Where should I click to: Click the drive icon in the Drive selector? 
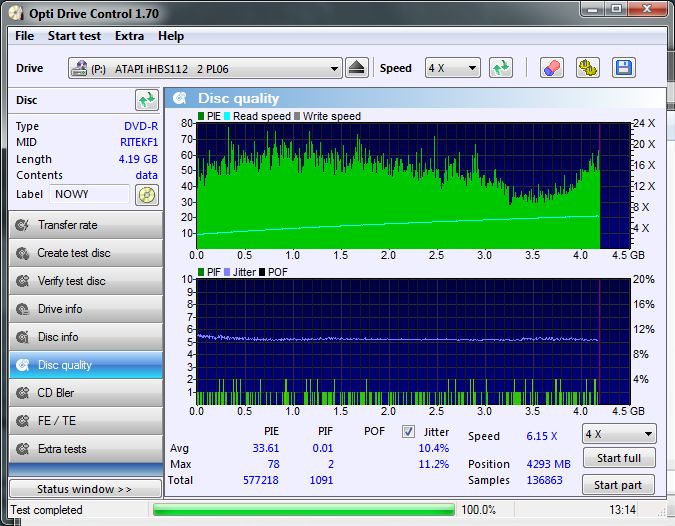tap(79, 68)
